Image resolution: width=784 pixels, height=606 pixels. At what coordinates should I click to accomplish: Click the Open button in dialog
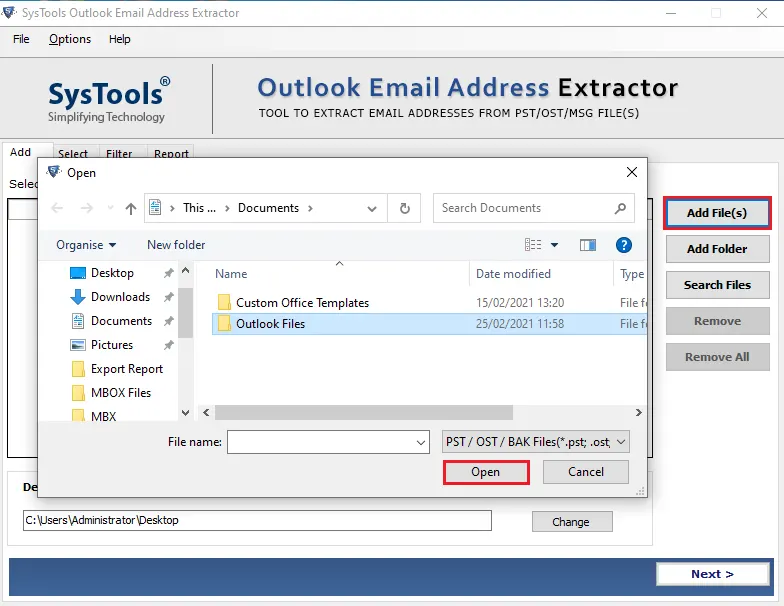486,472
